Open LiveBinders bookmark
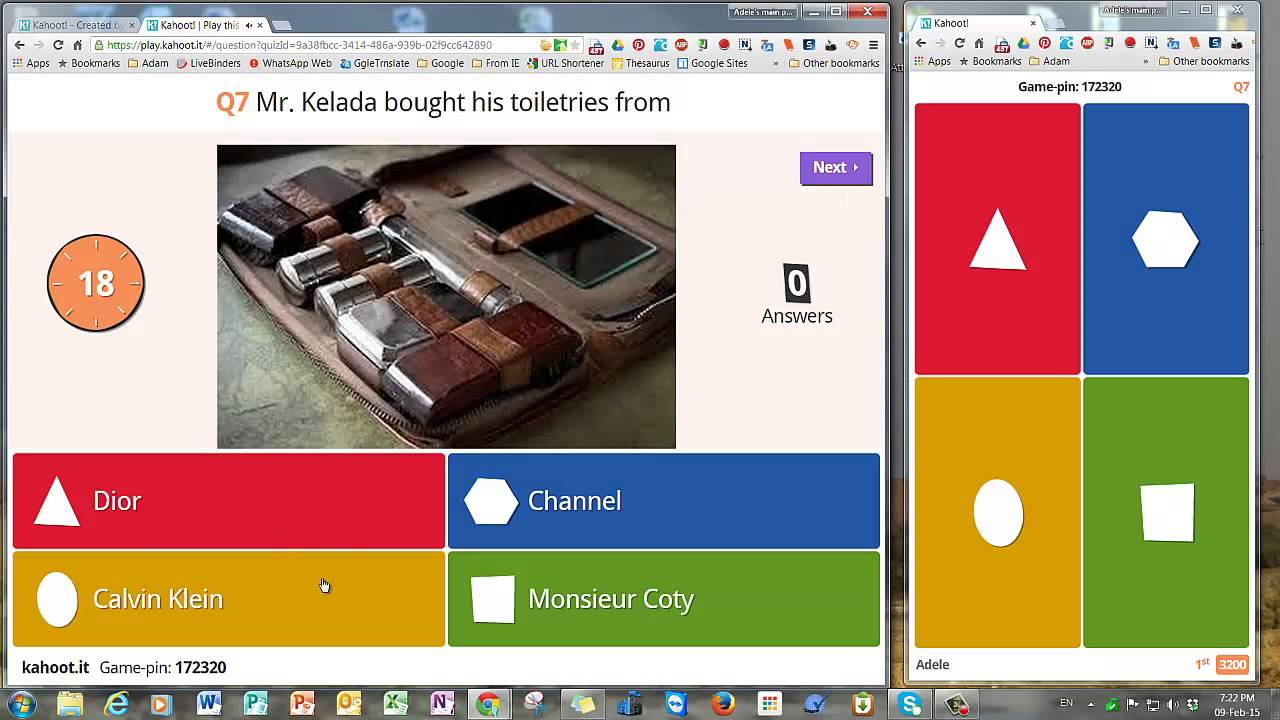 click(x=209, y=63)
